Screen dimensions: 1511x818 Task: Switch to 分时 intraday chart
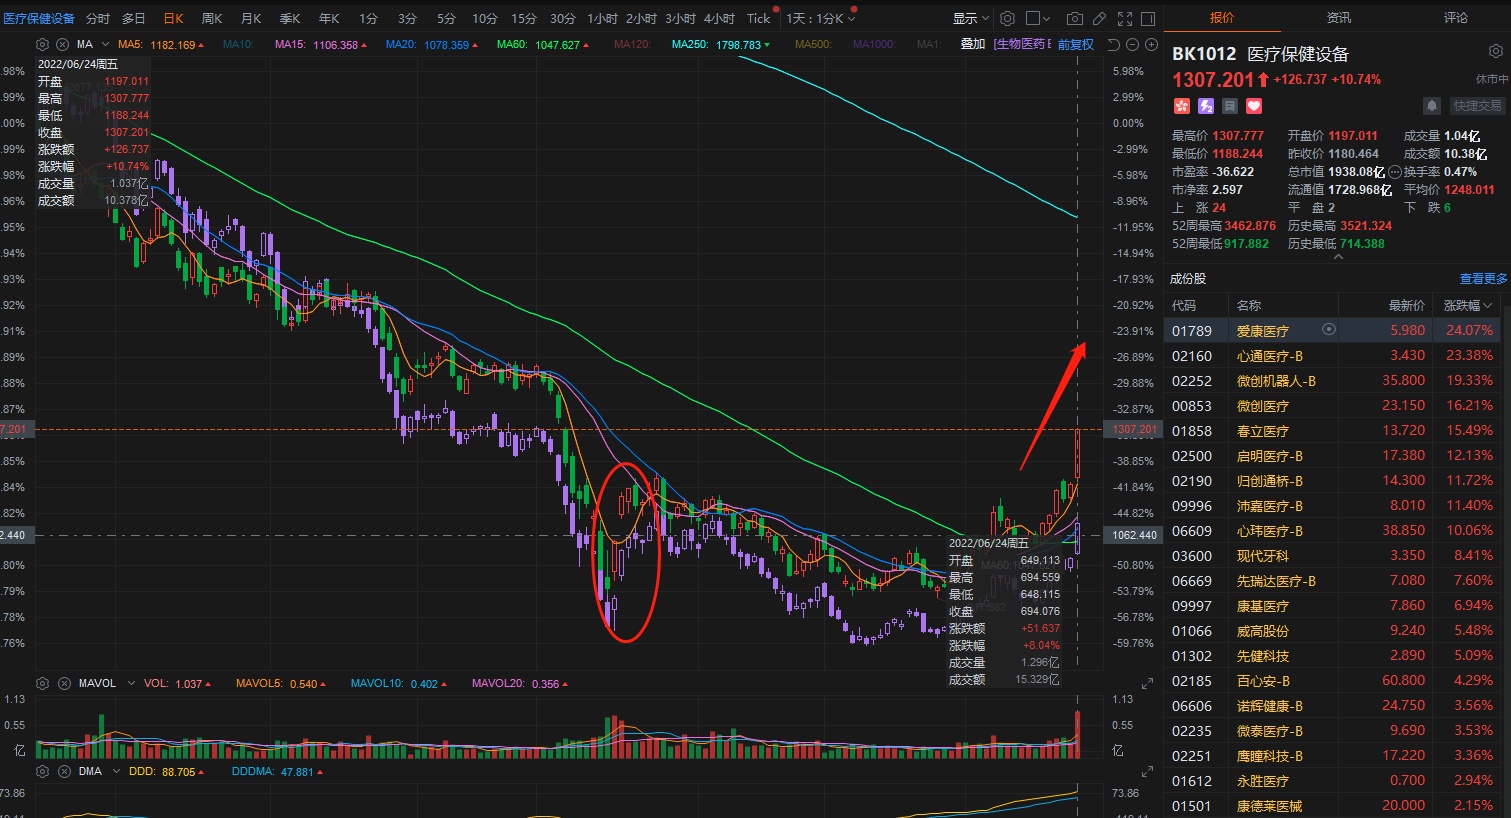pos(98,19)
